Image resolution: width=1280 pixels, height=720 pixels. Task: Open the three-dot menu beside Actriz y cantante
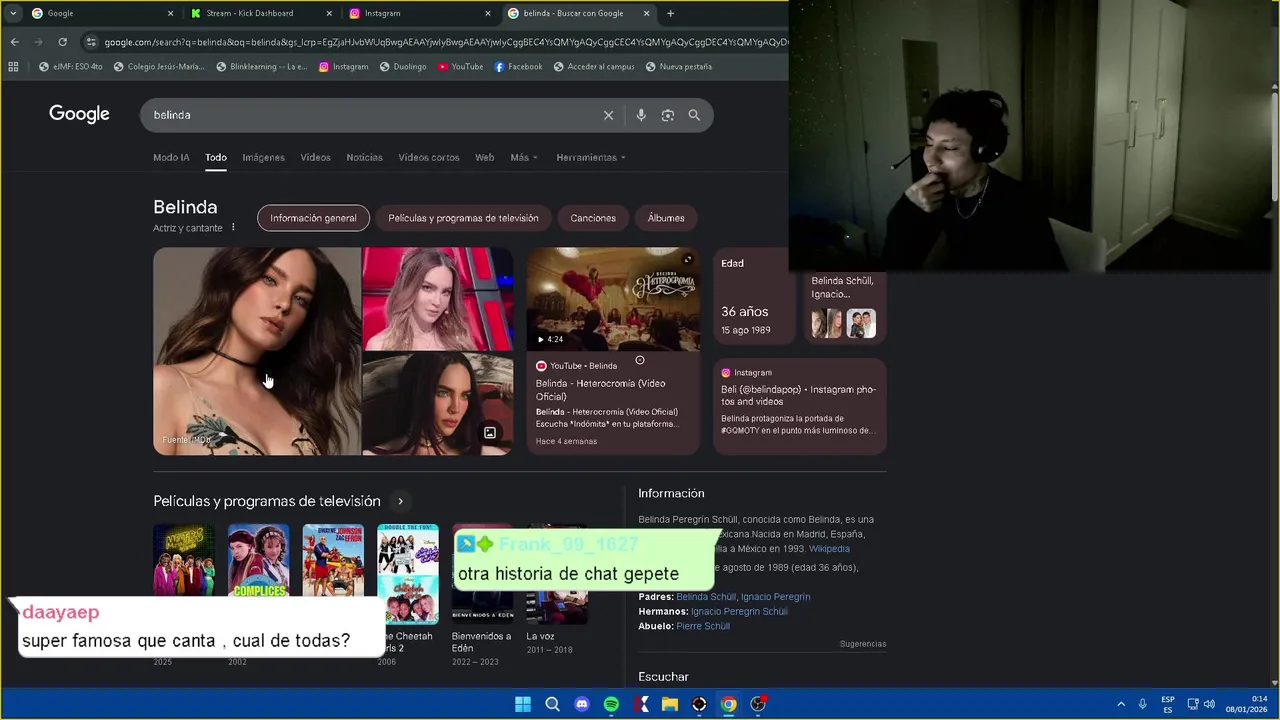233,227
